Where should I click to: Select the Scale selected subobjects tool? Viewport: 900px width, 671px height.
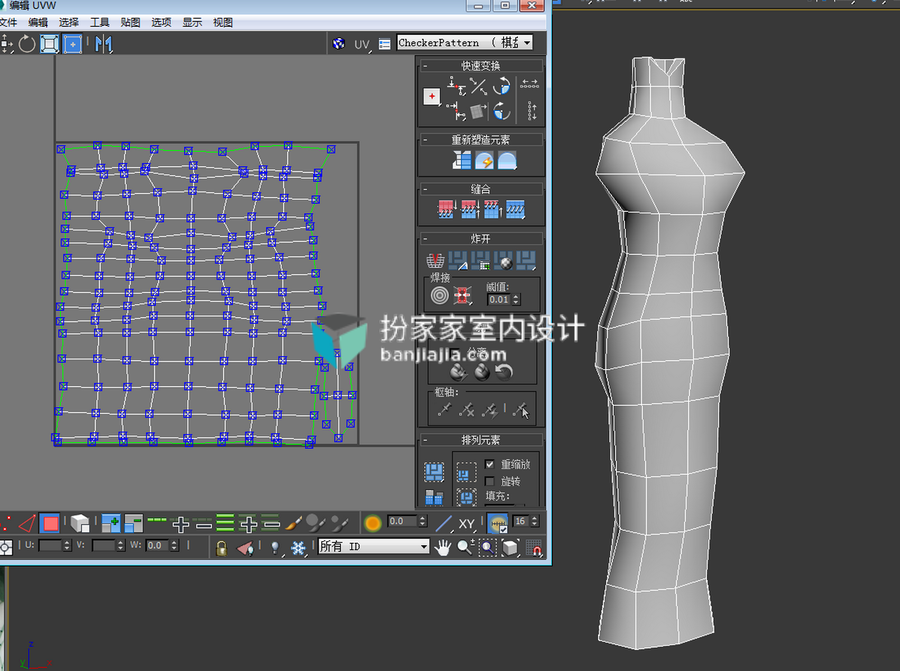point(49,44)
